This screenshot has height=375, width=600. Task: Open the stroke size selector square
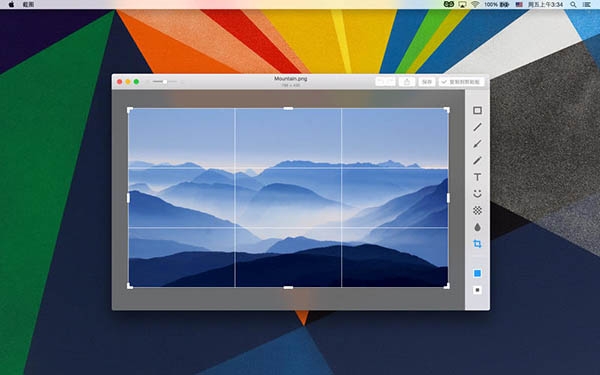[477, 290]
